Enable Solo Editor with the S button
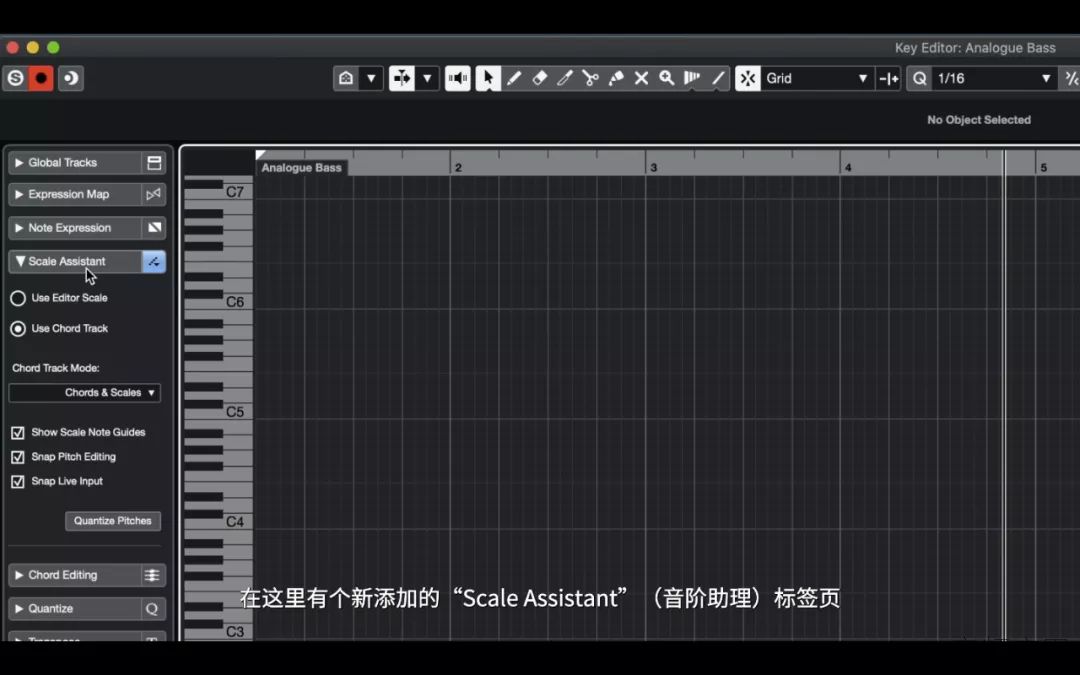1080x675 pixels. (x=15, y=78)
